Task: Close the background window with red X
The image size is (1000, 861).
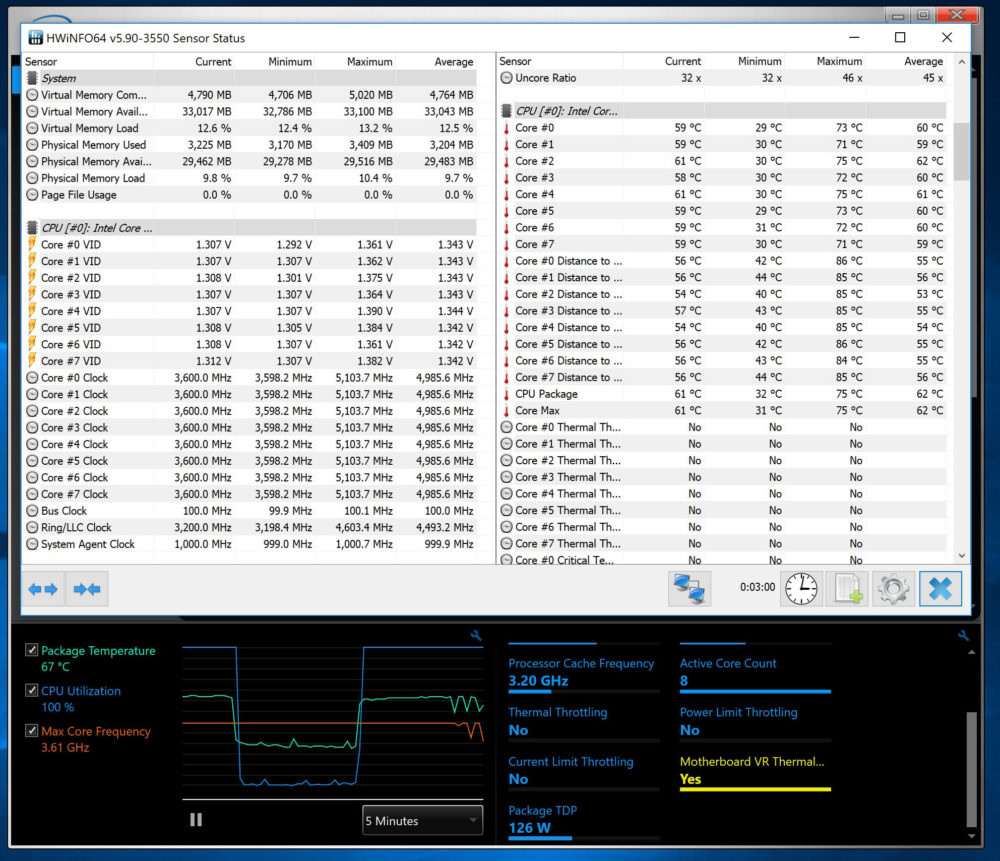Action: 957,14
